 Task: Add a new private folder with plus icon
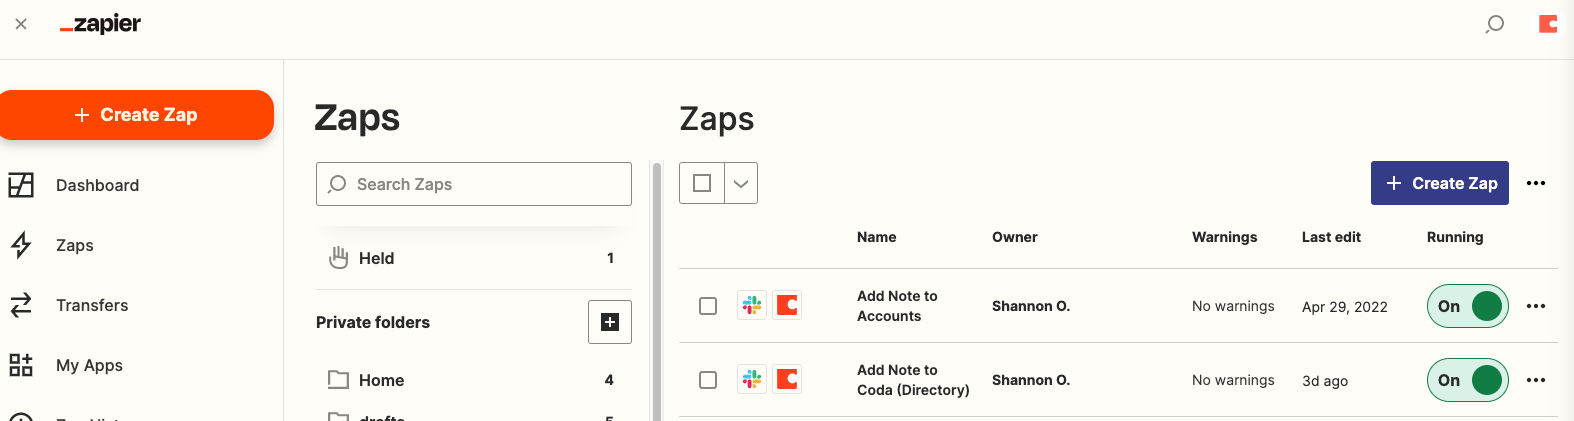point(610,322)
